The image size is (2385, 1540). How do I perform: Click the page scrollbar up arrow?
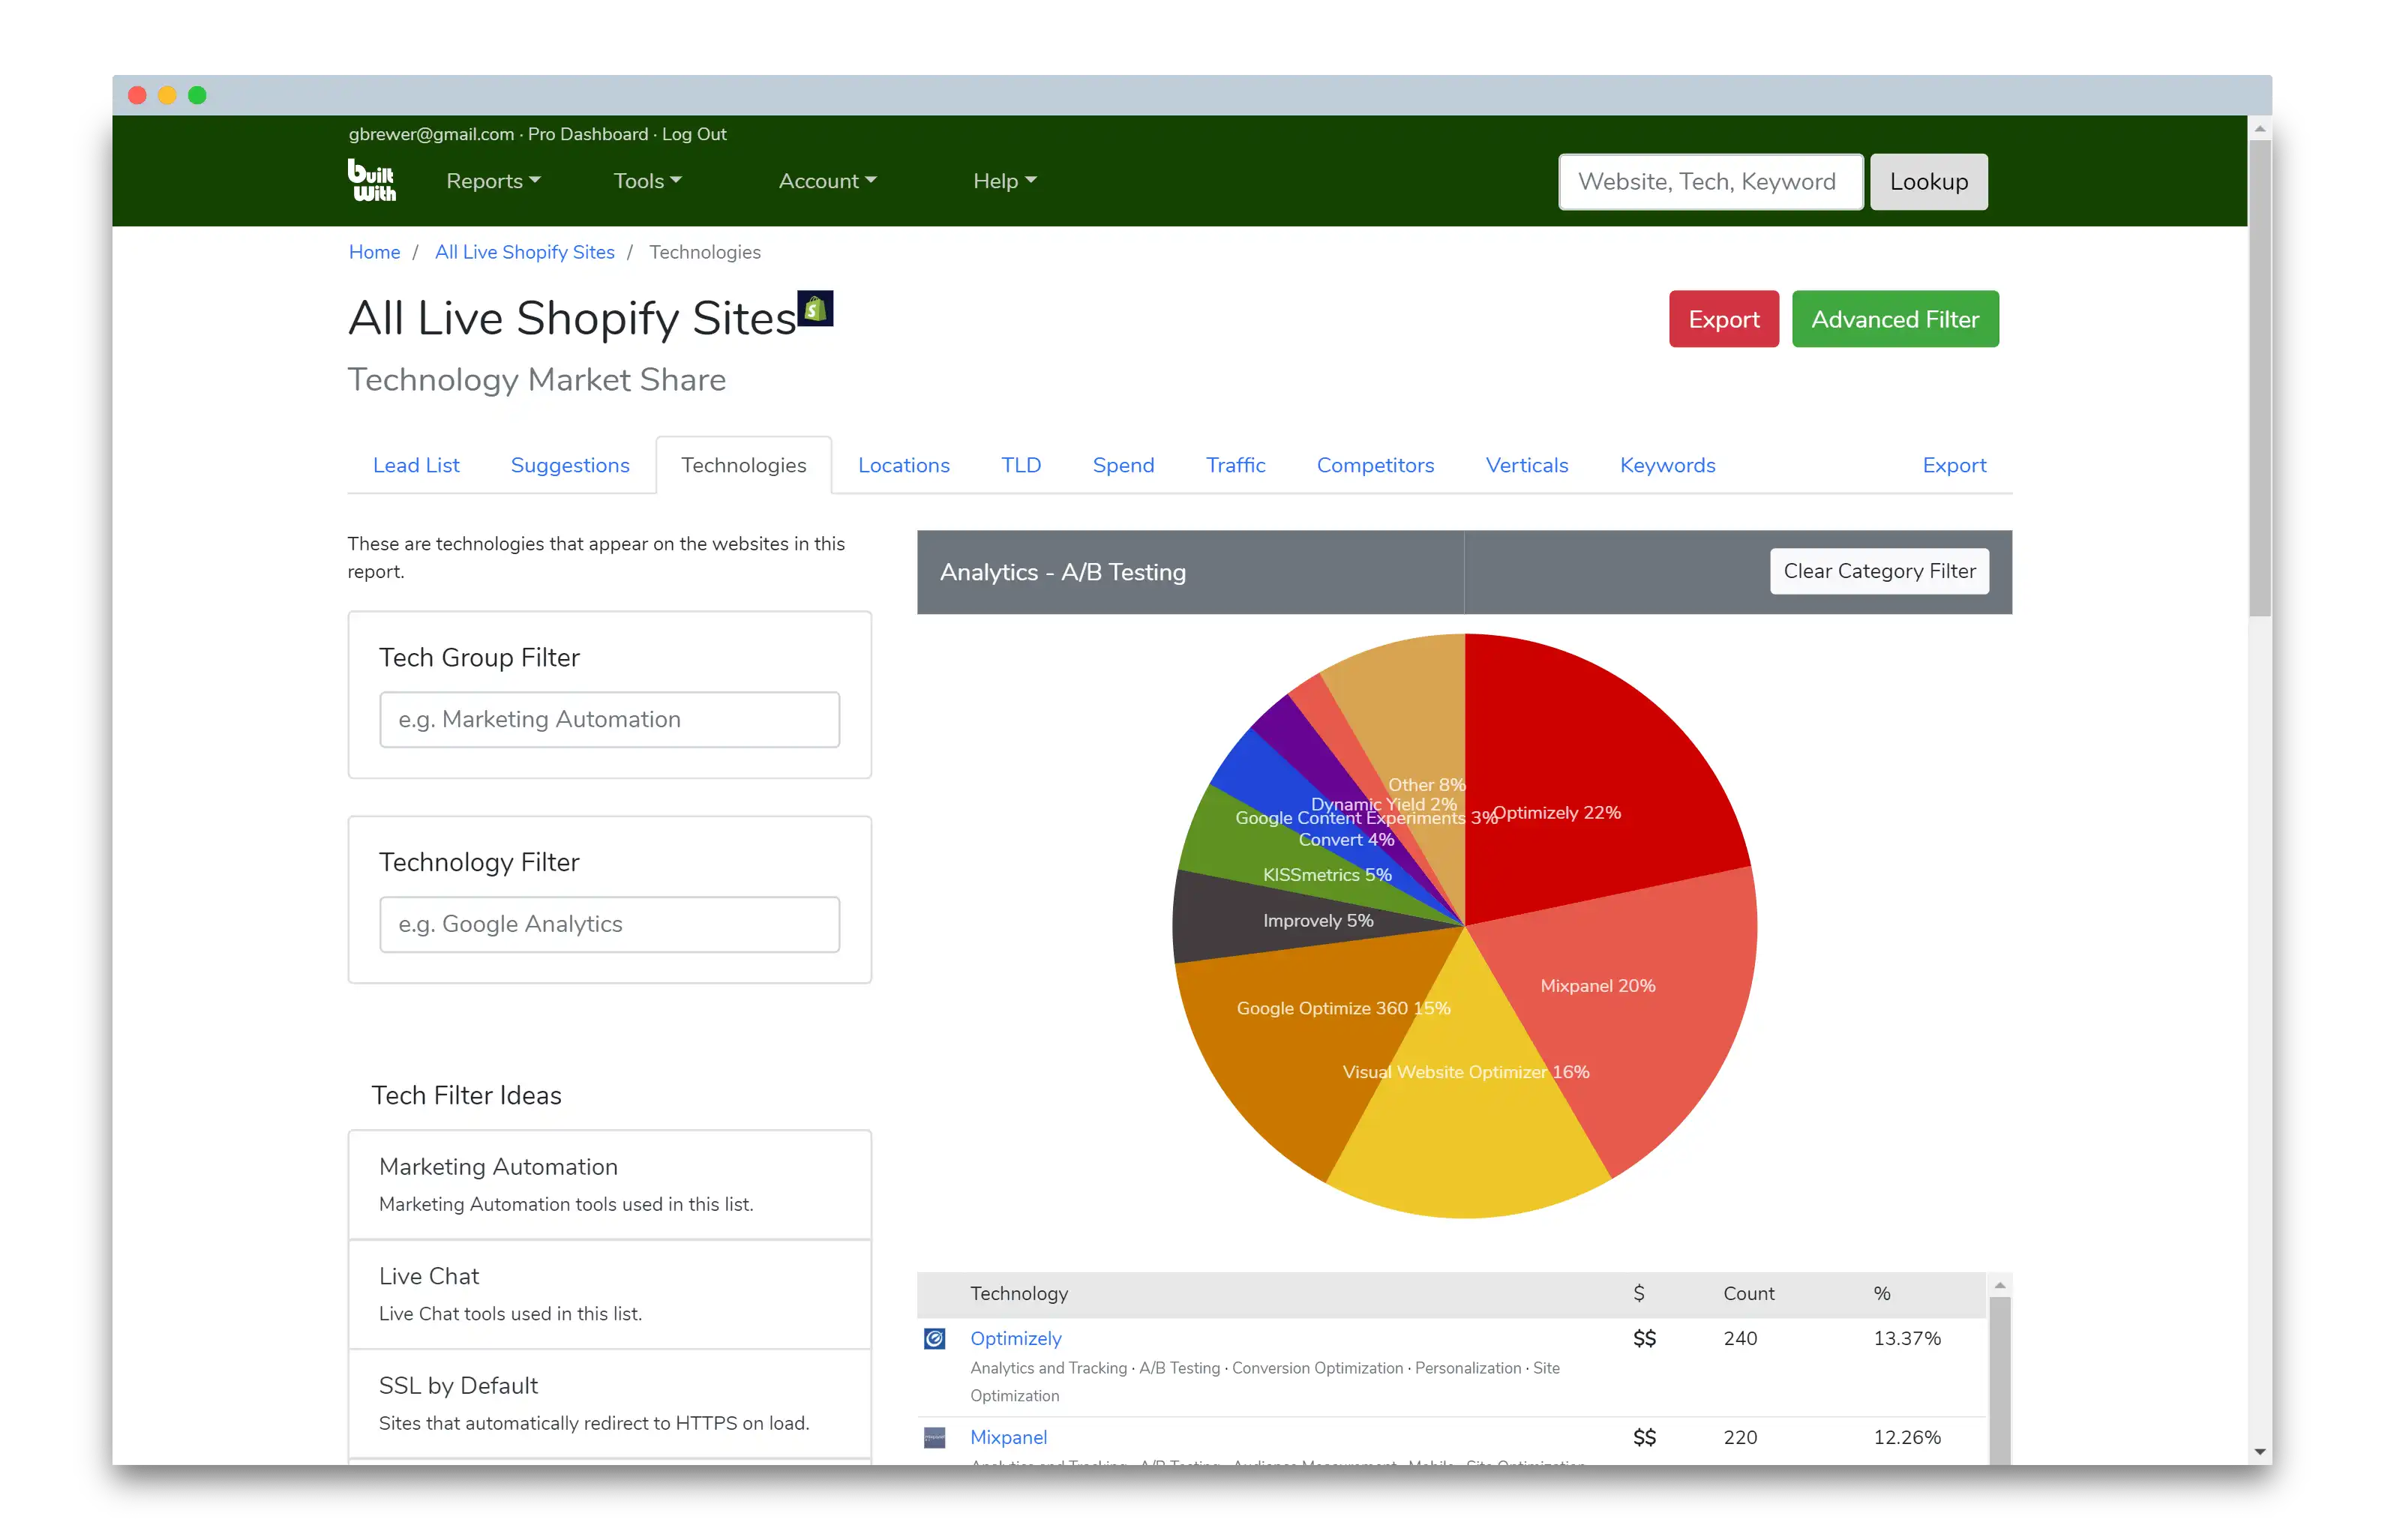point(2259,128)
